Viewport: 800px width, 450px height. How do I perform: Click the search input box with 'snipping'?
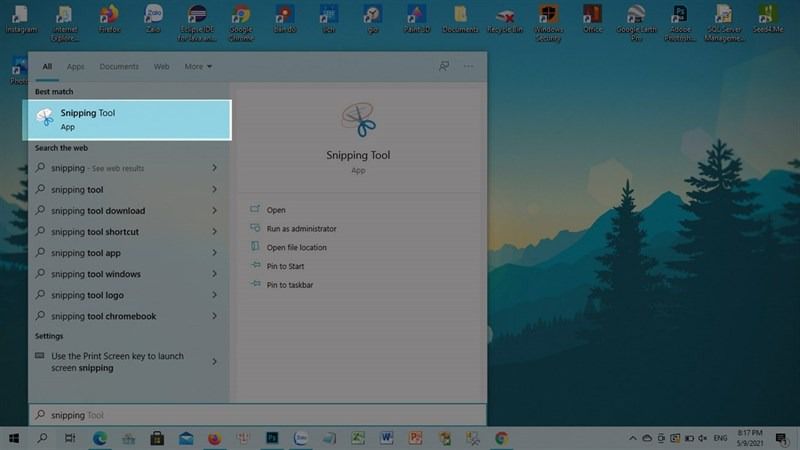pyautogui.click(x=258, y=415)
